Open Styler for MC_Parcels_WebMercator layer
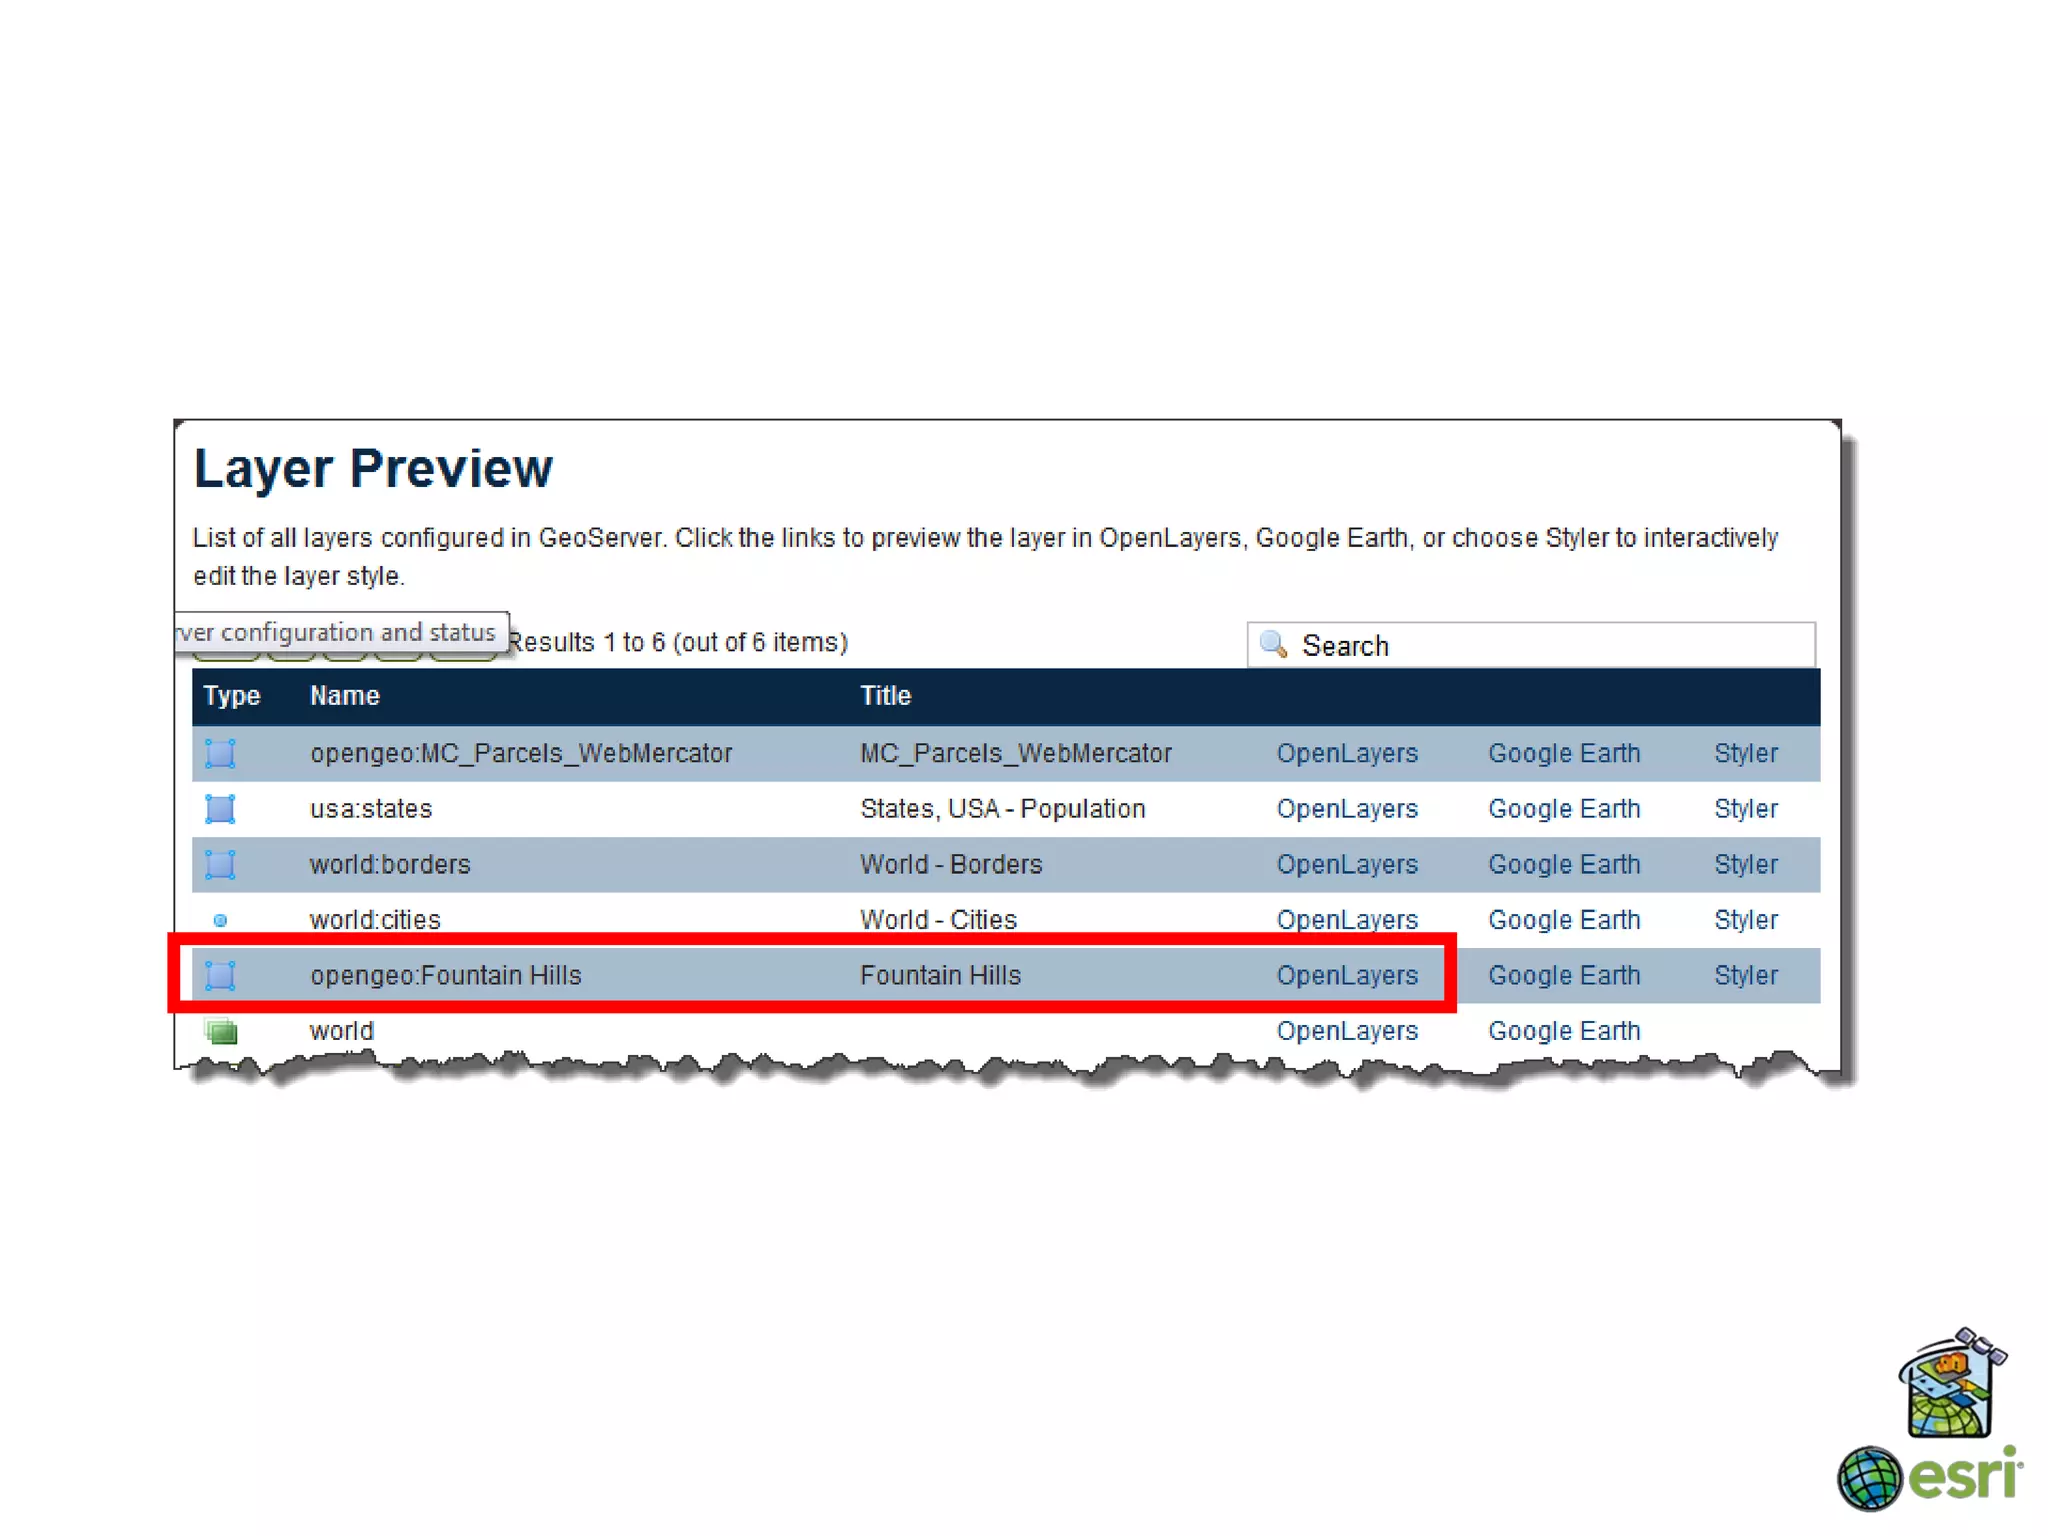The height and width of the screenshot is (1536, 2048). (x=1745, y=753)
